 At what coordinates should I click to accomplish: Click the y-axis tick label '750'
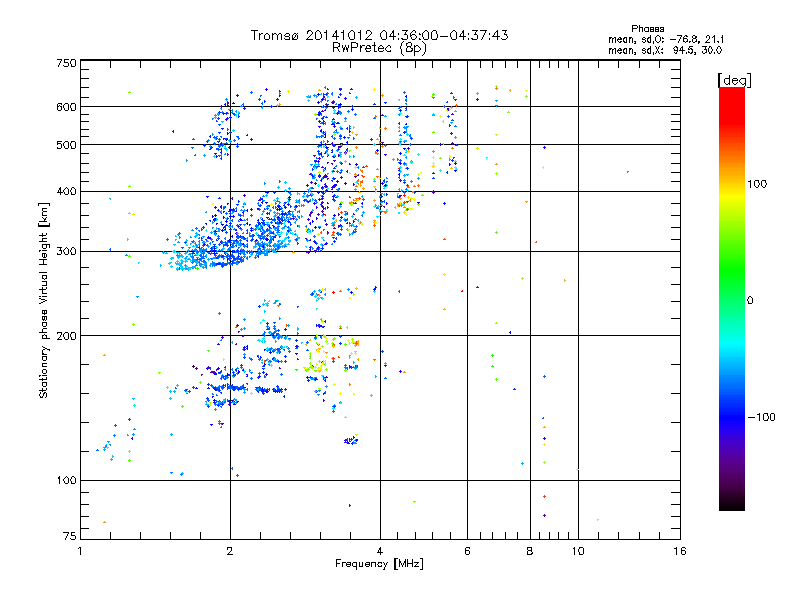pyautogui.click(x=67, y=63)
